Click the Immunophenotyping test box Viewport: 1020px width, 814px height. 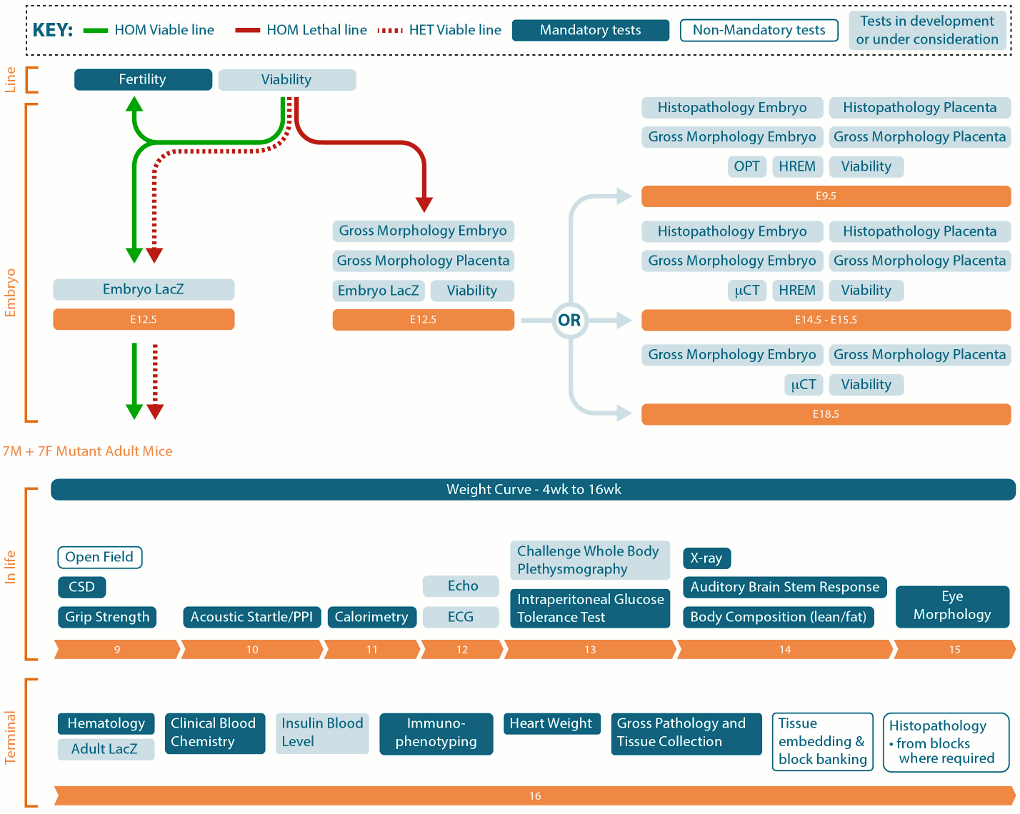click(x=436, y=733)
